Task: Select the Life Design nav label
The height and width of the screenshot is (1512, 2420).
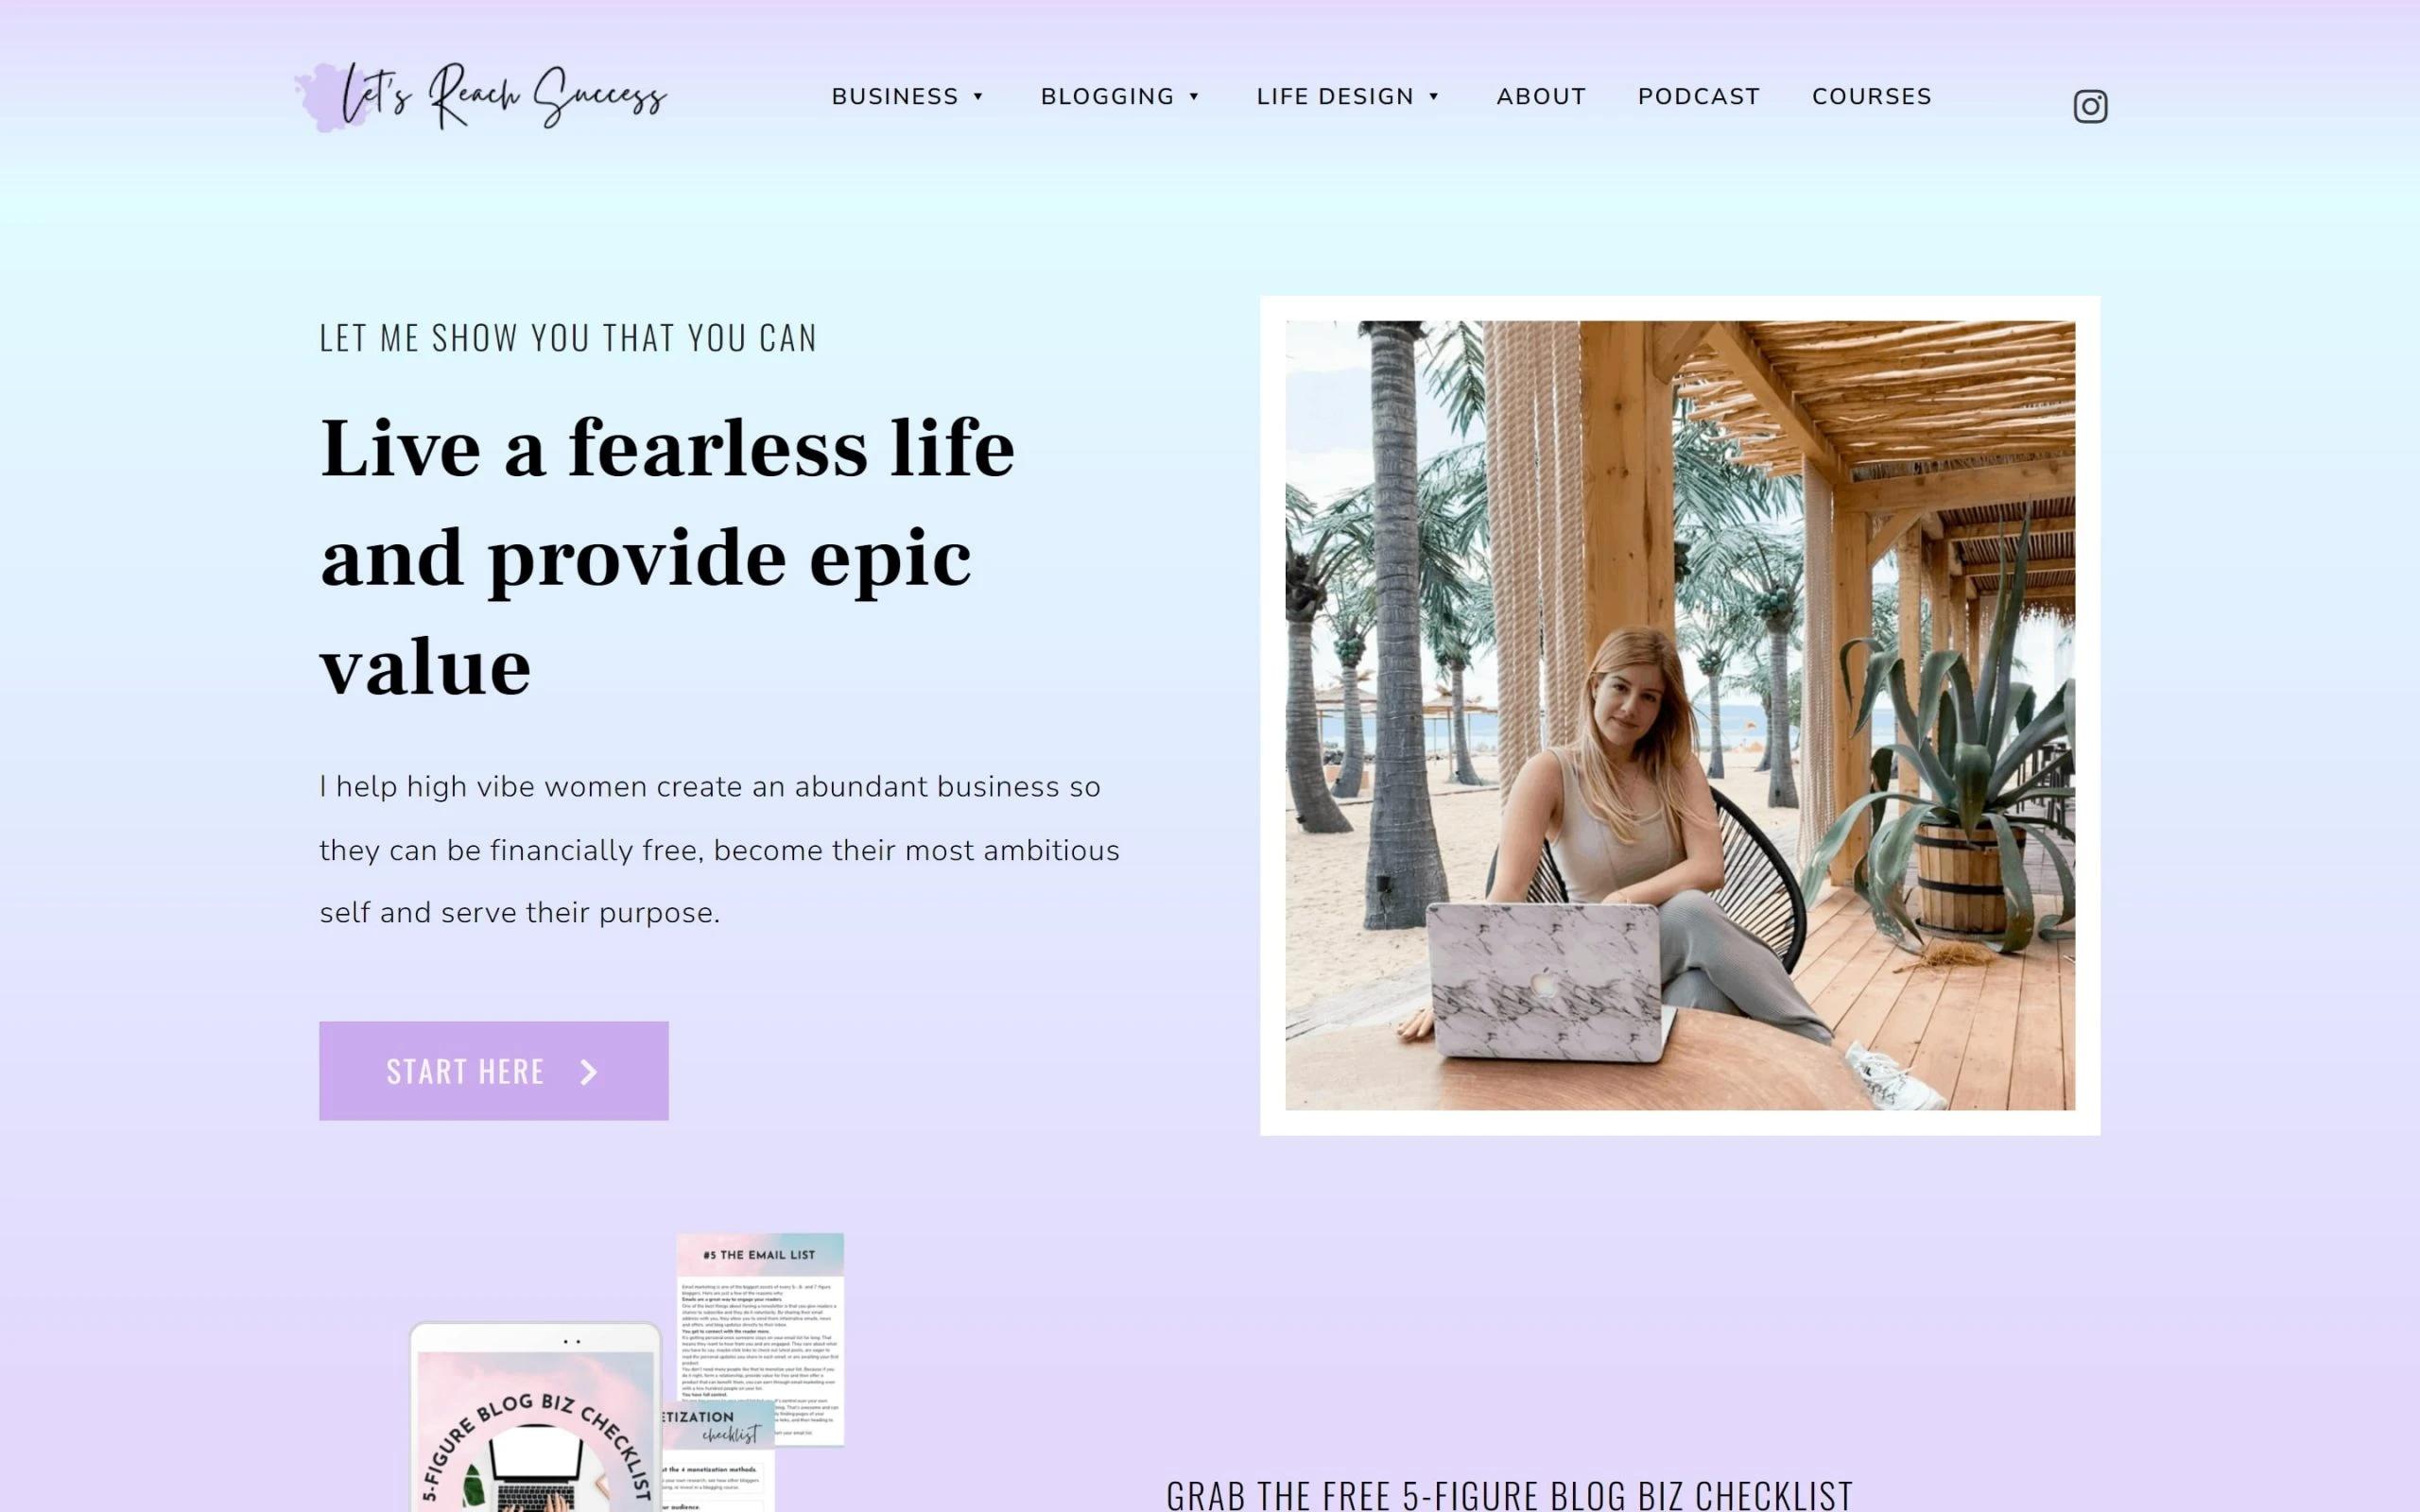Action: pyautogui.click(x=1335, y=96)
